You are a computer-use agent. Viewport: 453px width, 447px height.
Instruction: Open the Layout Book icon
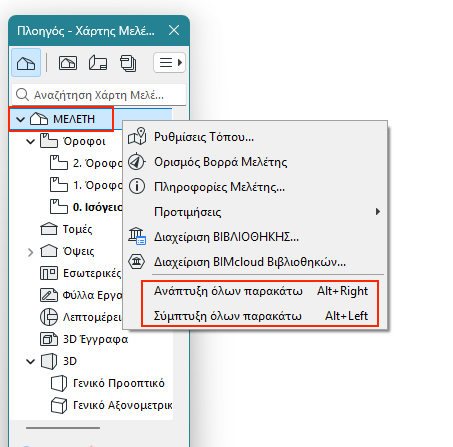(98, 63)
